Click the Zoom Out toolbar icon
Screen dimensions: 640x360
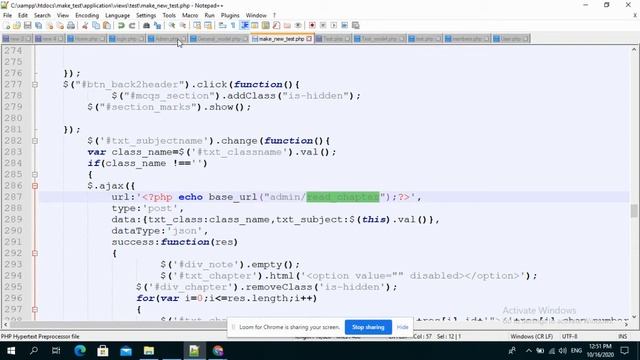click(183, 25)
